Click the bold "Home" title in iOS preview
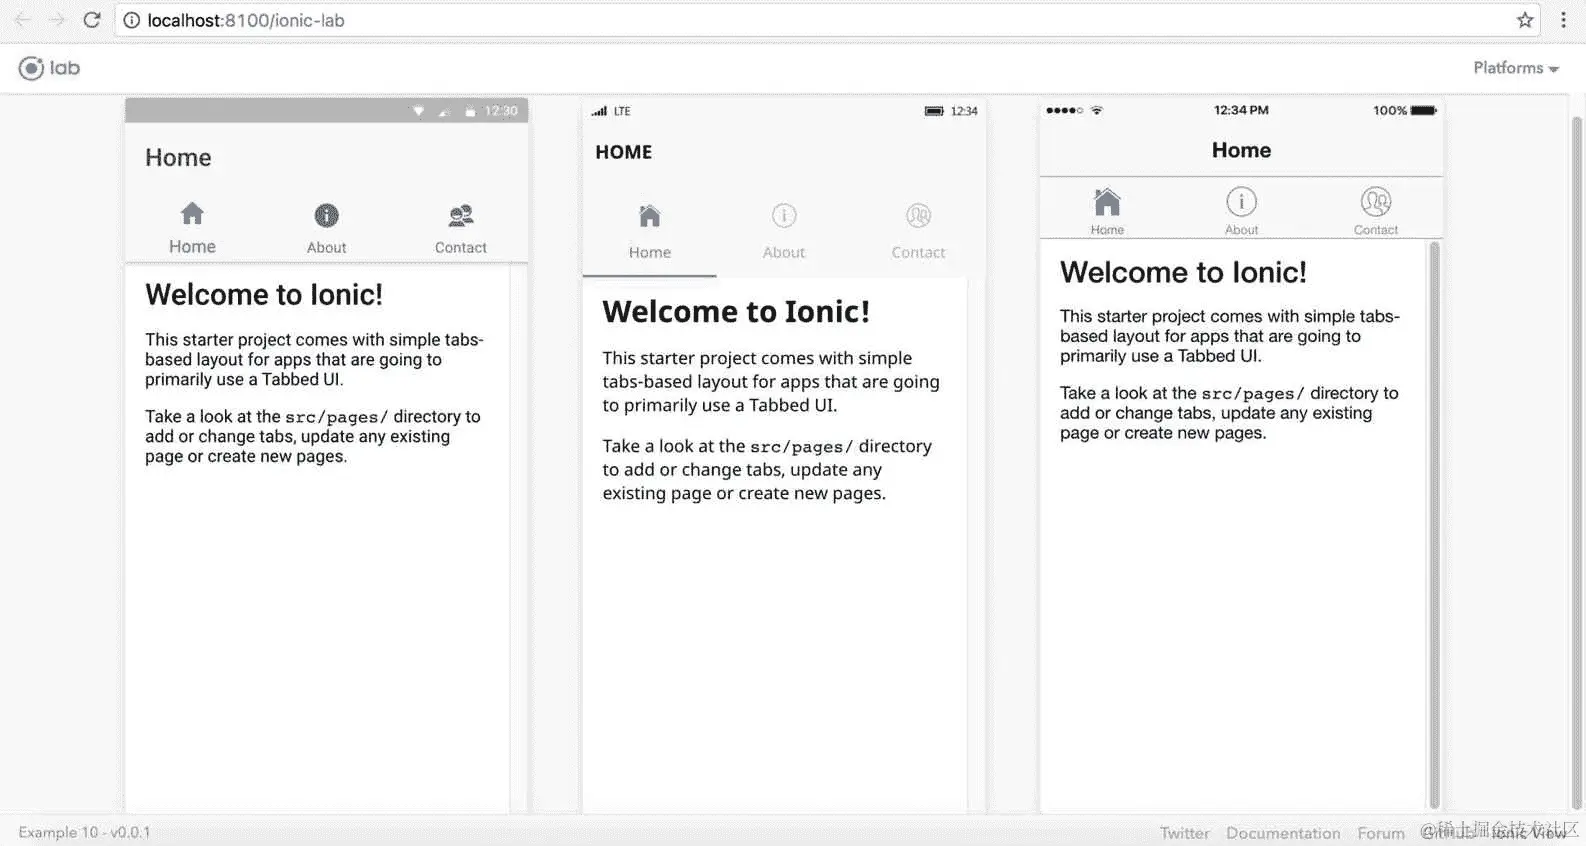The width and height of the screenshot is (1586, 846). point(1241,150)
